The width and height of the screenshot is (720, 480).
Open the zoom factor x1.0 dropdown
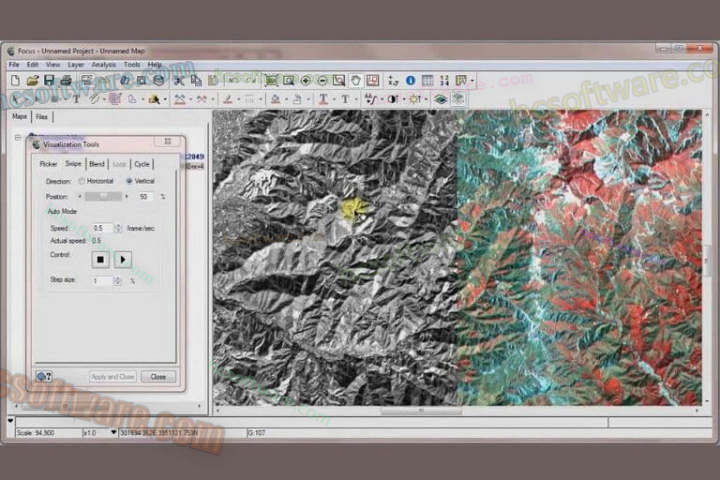click(x=113, y=433)
